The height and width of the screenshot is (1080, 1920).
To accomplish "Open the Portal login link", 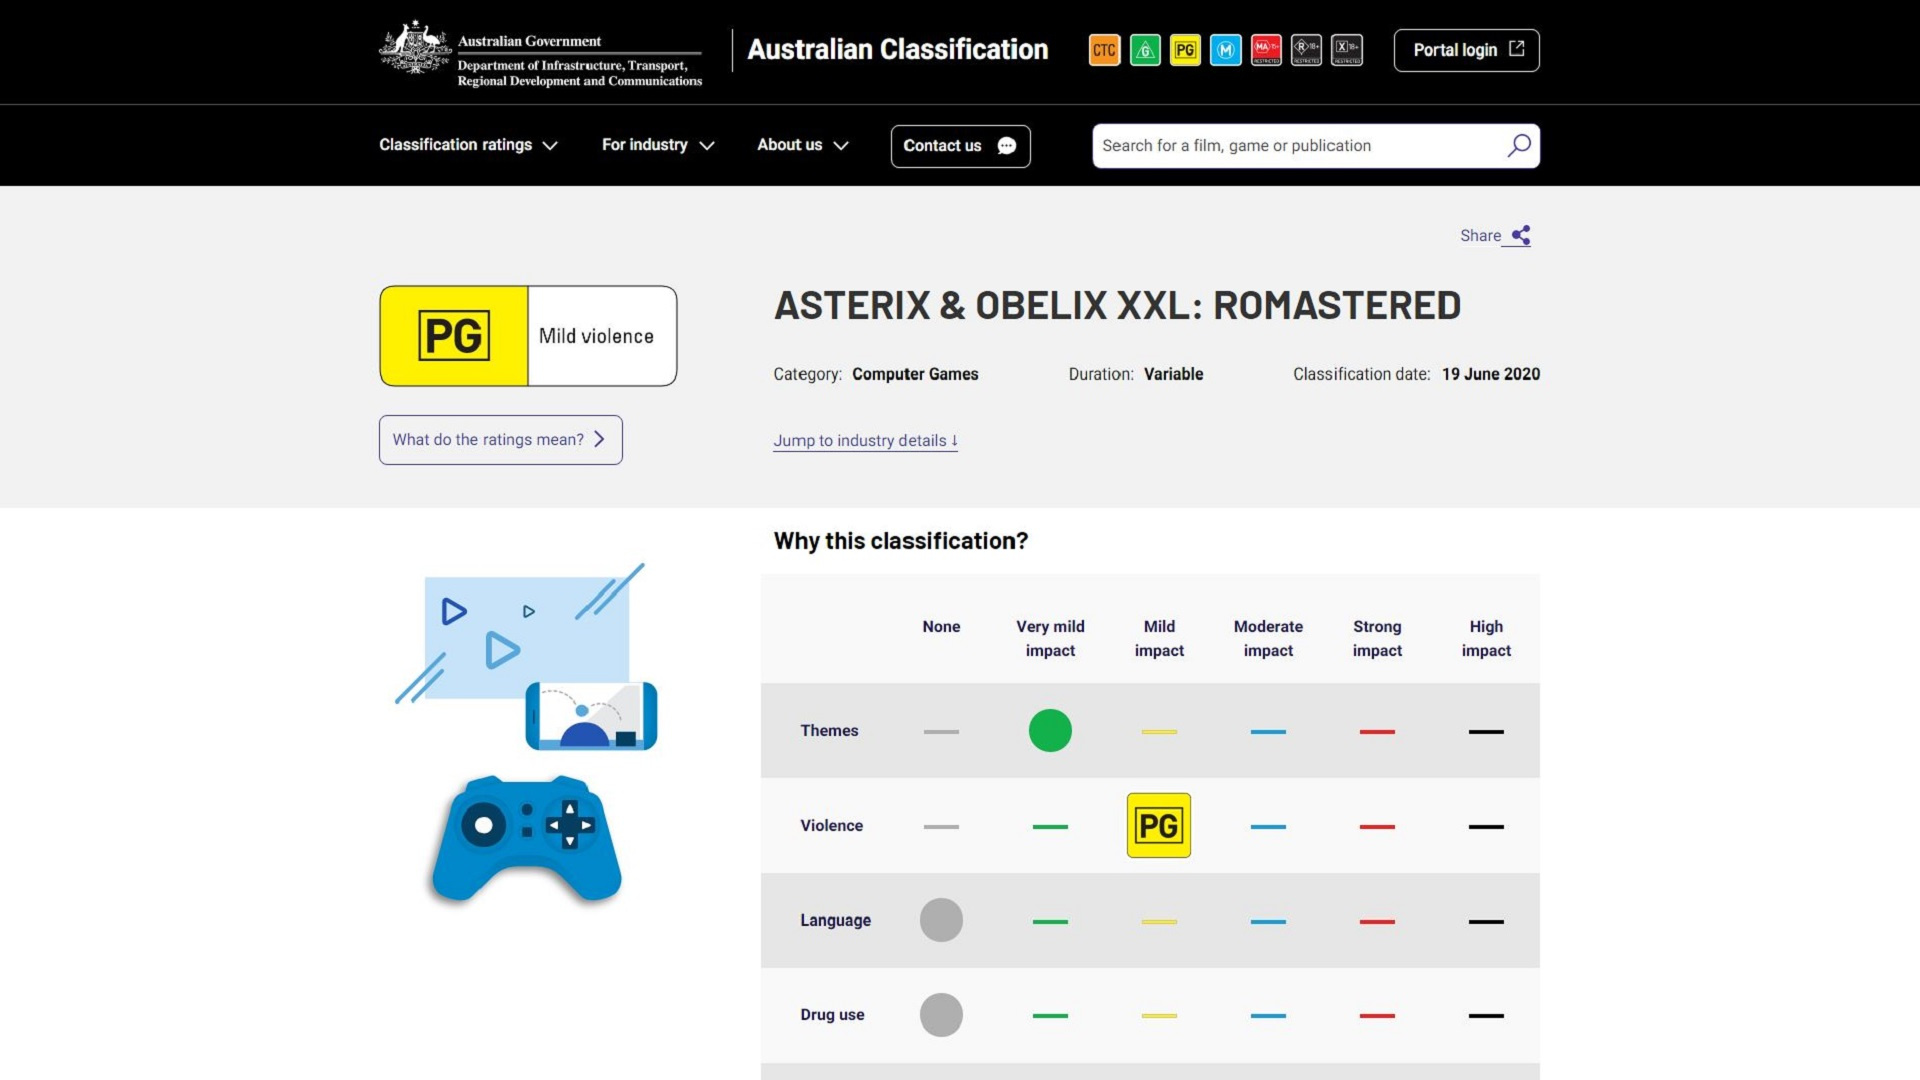I will pos(1466,50).
